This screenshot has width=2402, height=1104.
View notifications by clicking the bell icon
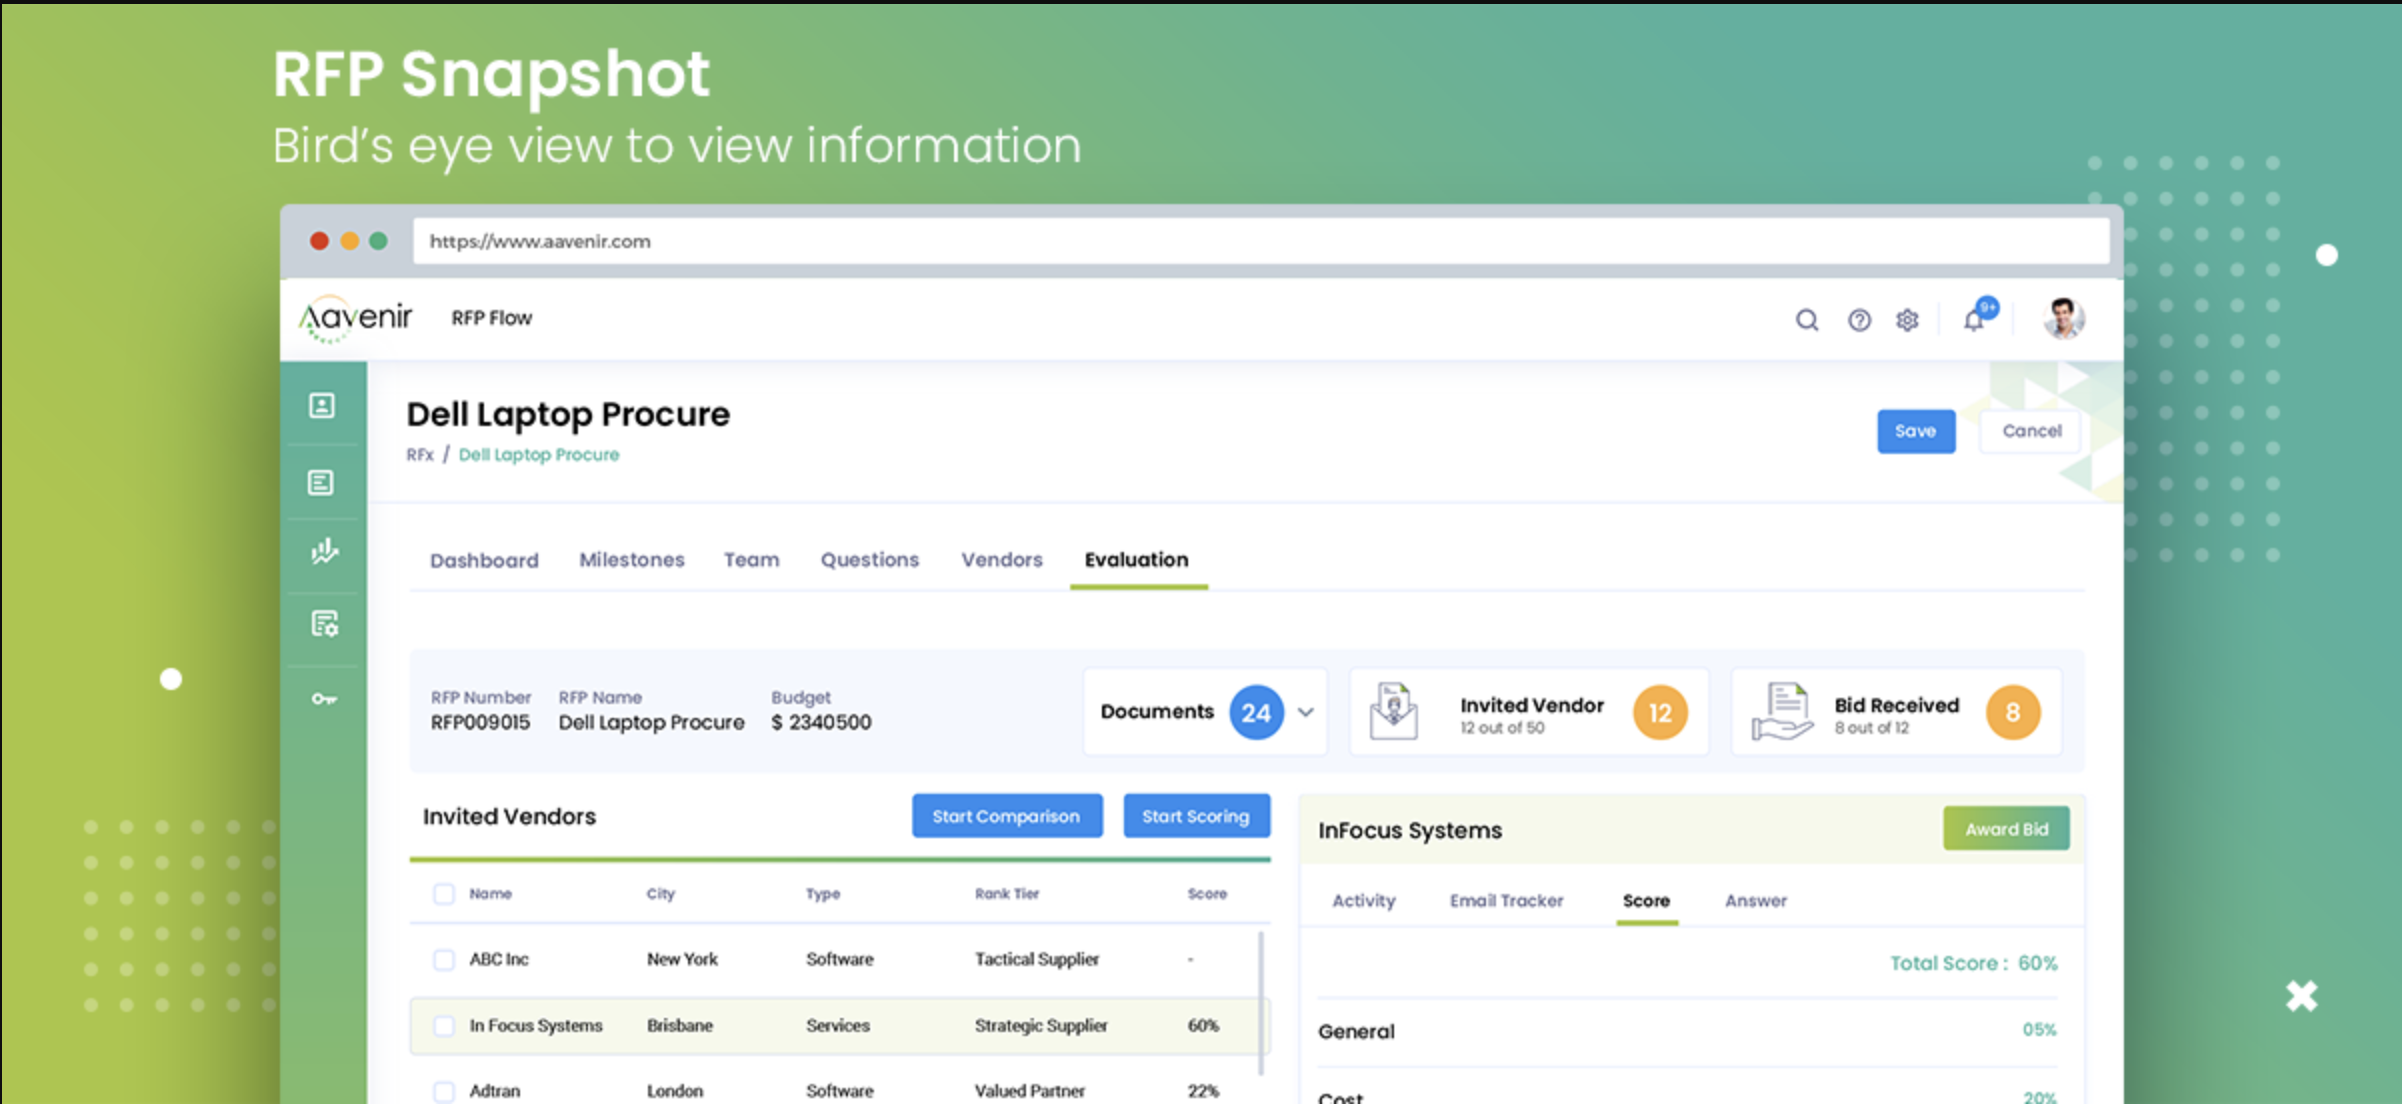tap(1973, 320)
